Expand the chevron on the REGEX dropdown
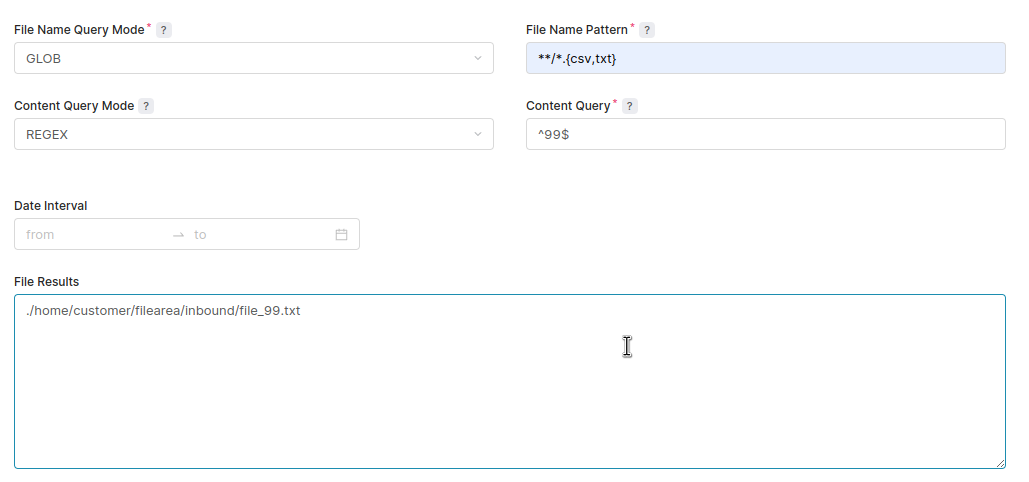The height and width of the screenshot is (482, 1029). pyautogui.click(x=477, y=135)
